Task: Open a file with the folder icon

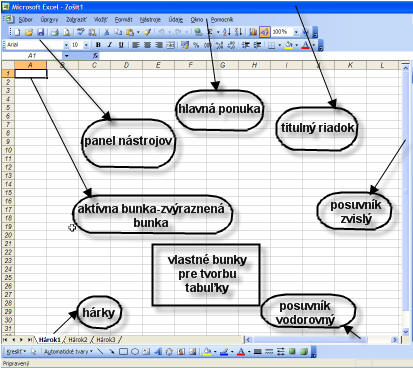Action: (x=29, y=32)
